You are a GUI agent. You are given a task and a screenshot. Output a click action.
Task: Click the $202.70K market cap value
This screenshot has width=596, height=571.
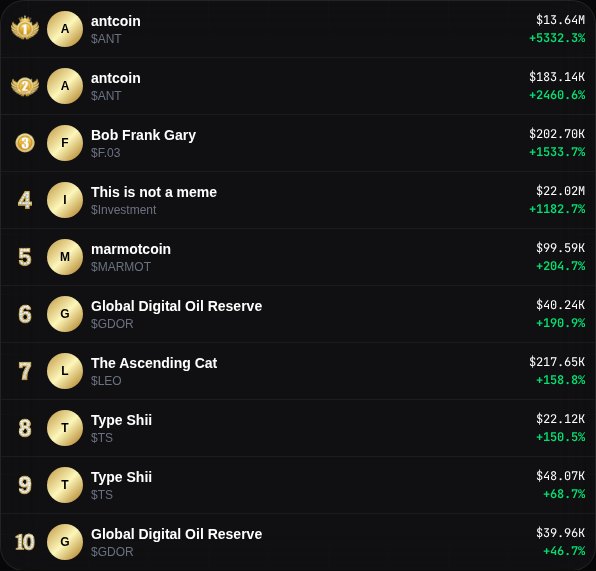coord(557,134)
